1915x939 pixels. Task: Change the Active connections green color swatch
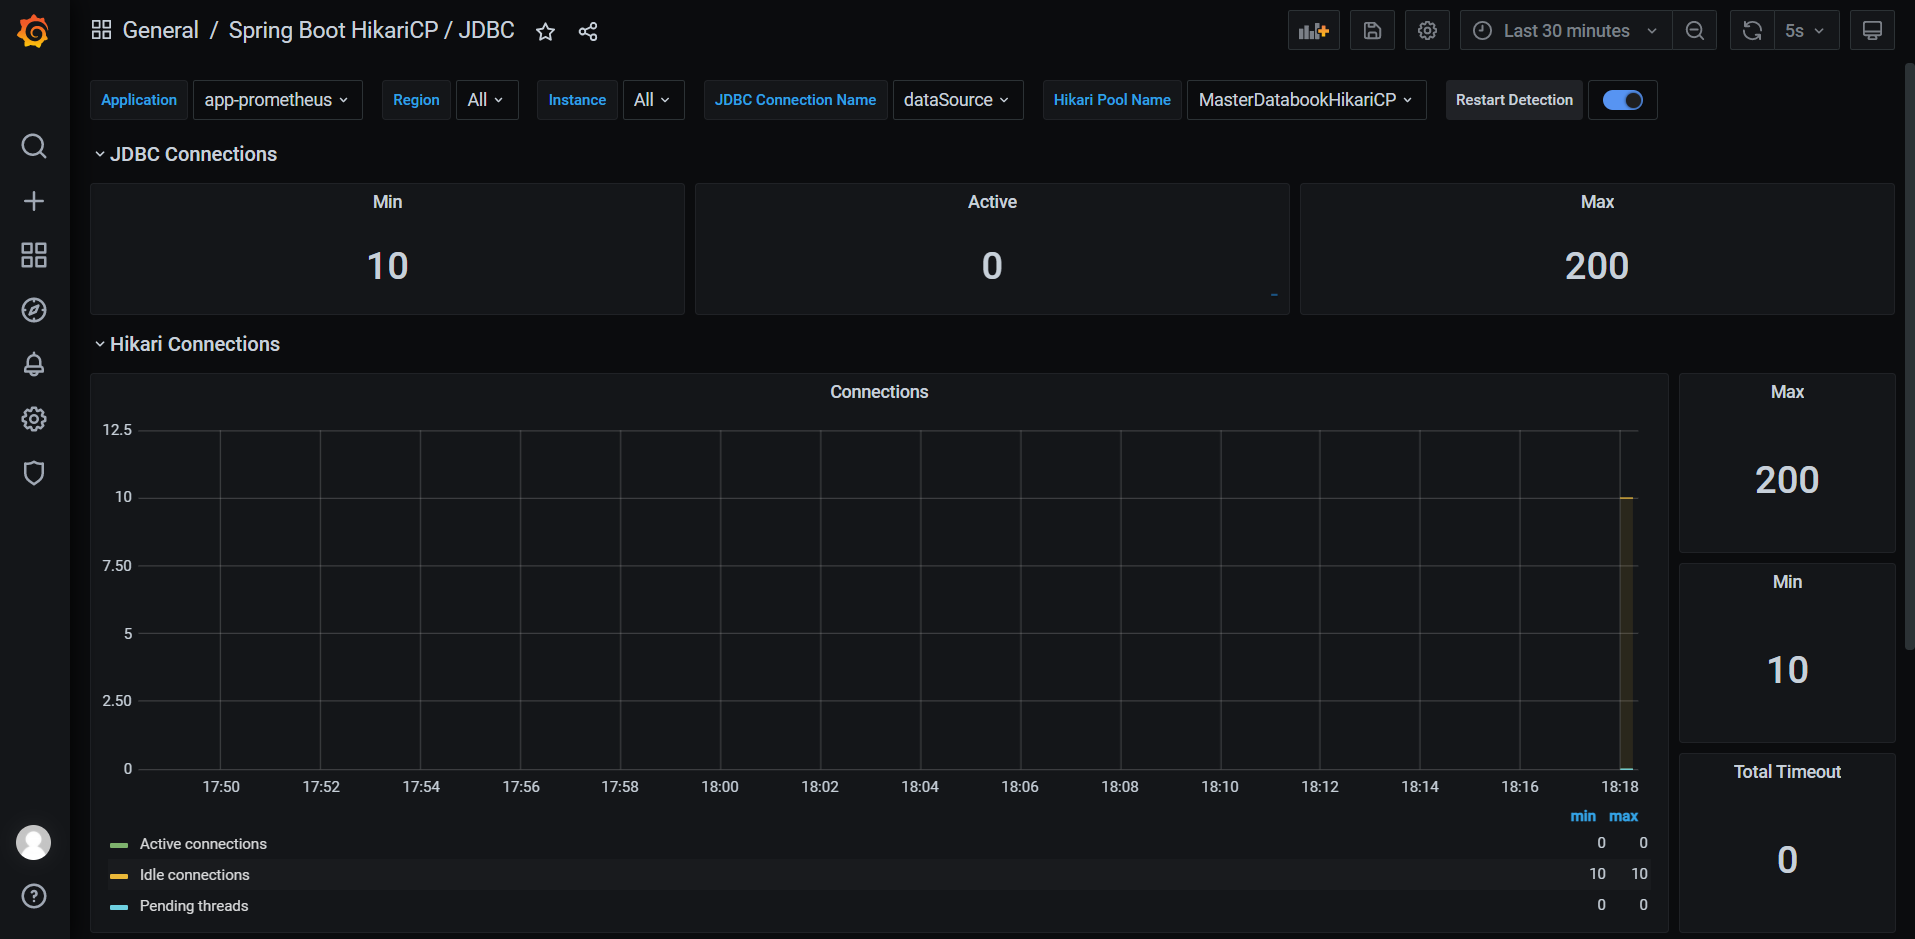[x=119, y=845]
